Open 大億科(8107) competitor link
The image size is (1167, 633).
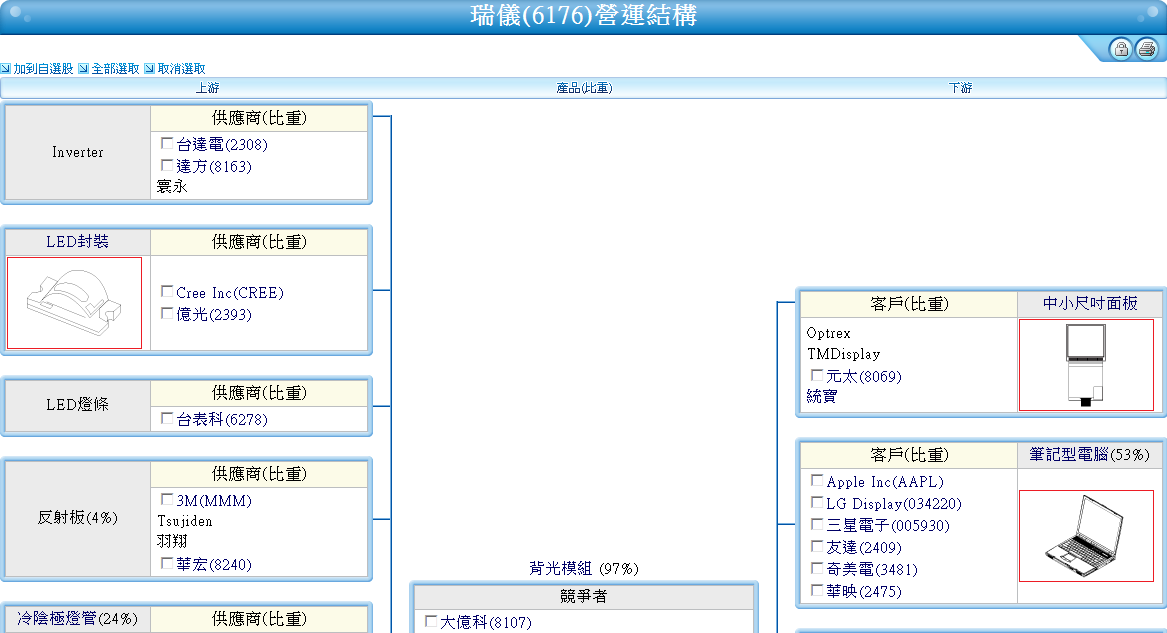[486, 622]
